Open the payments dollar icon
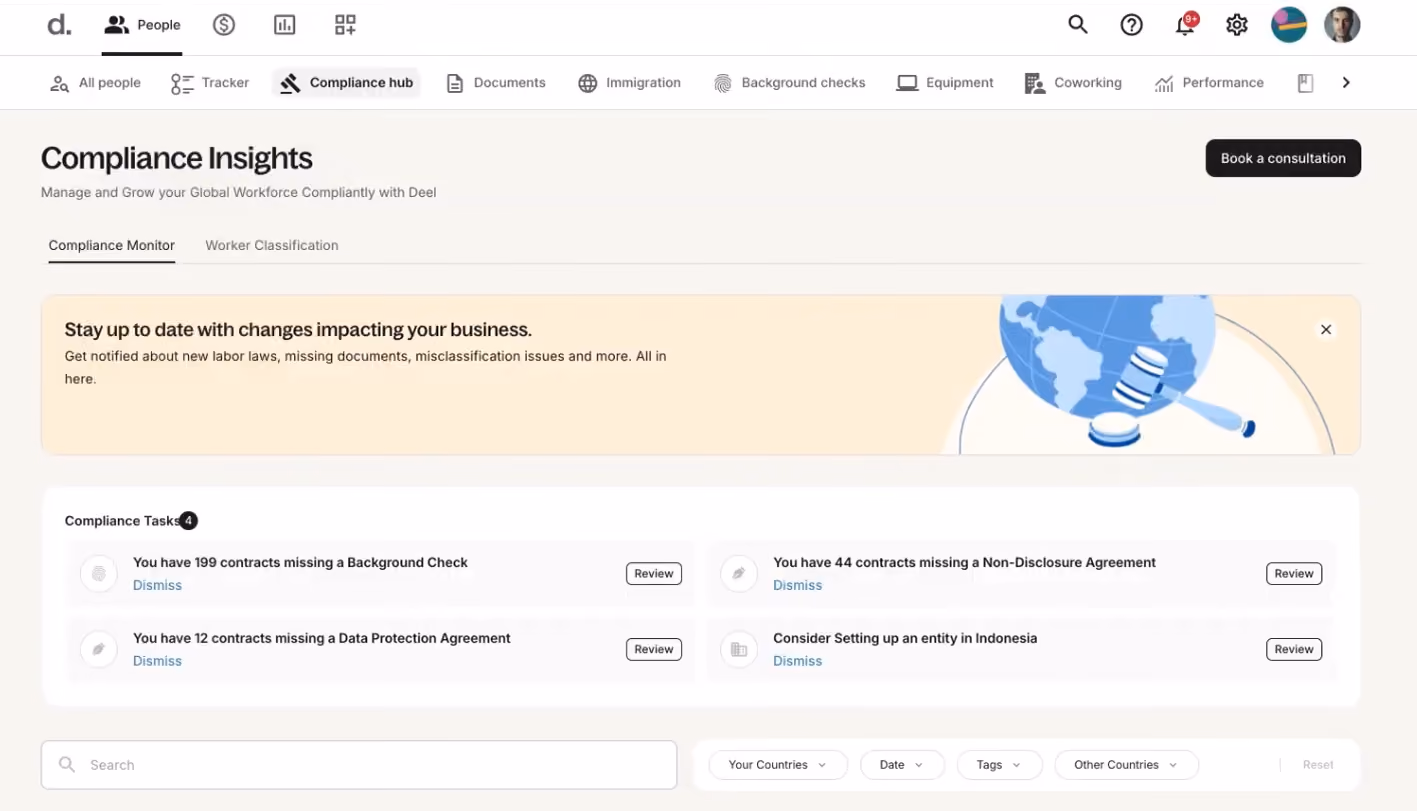The width and height of the screenshot is (1417, 811). pos(224,25)
